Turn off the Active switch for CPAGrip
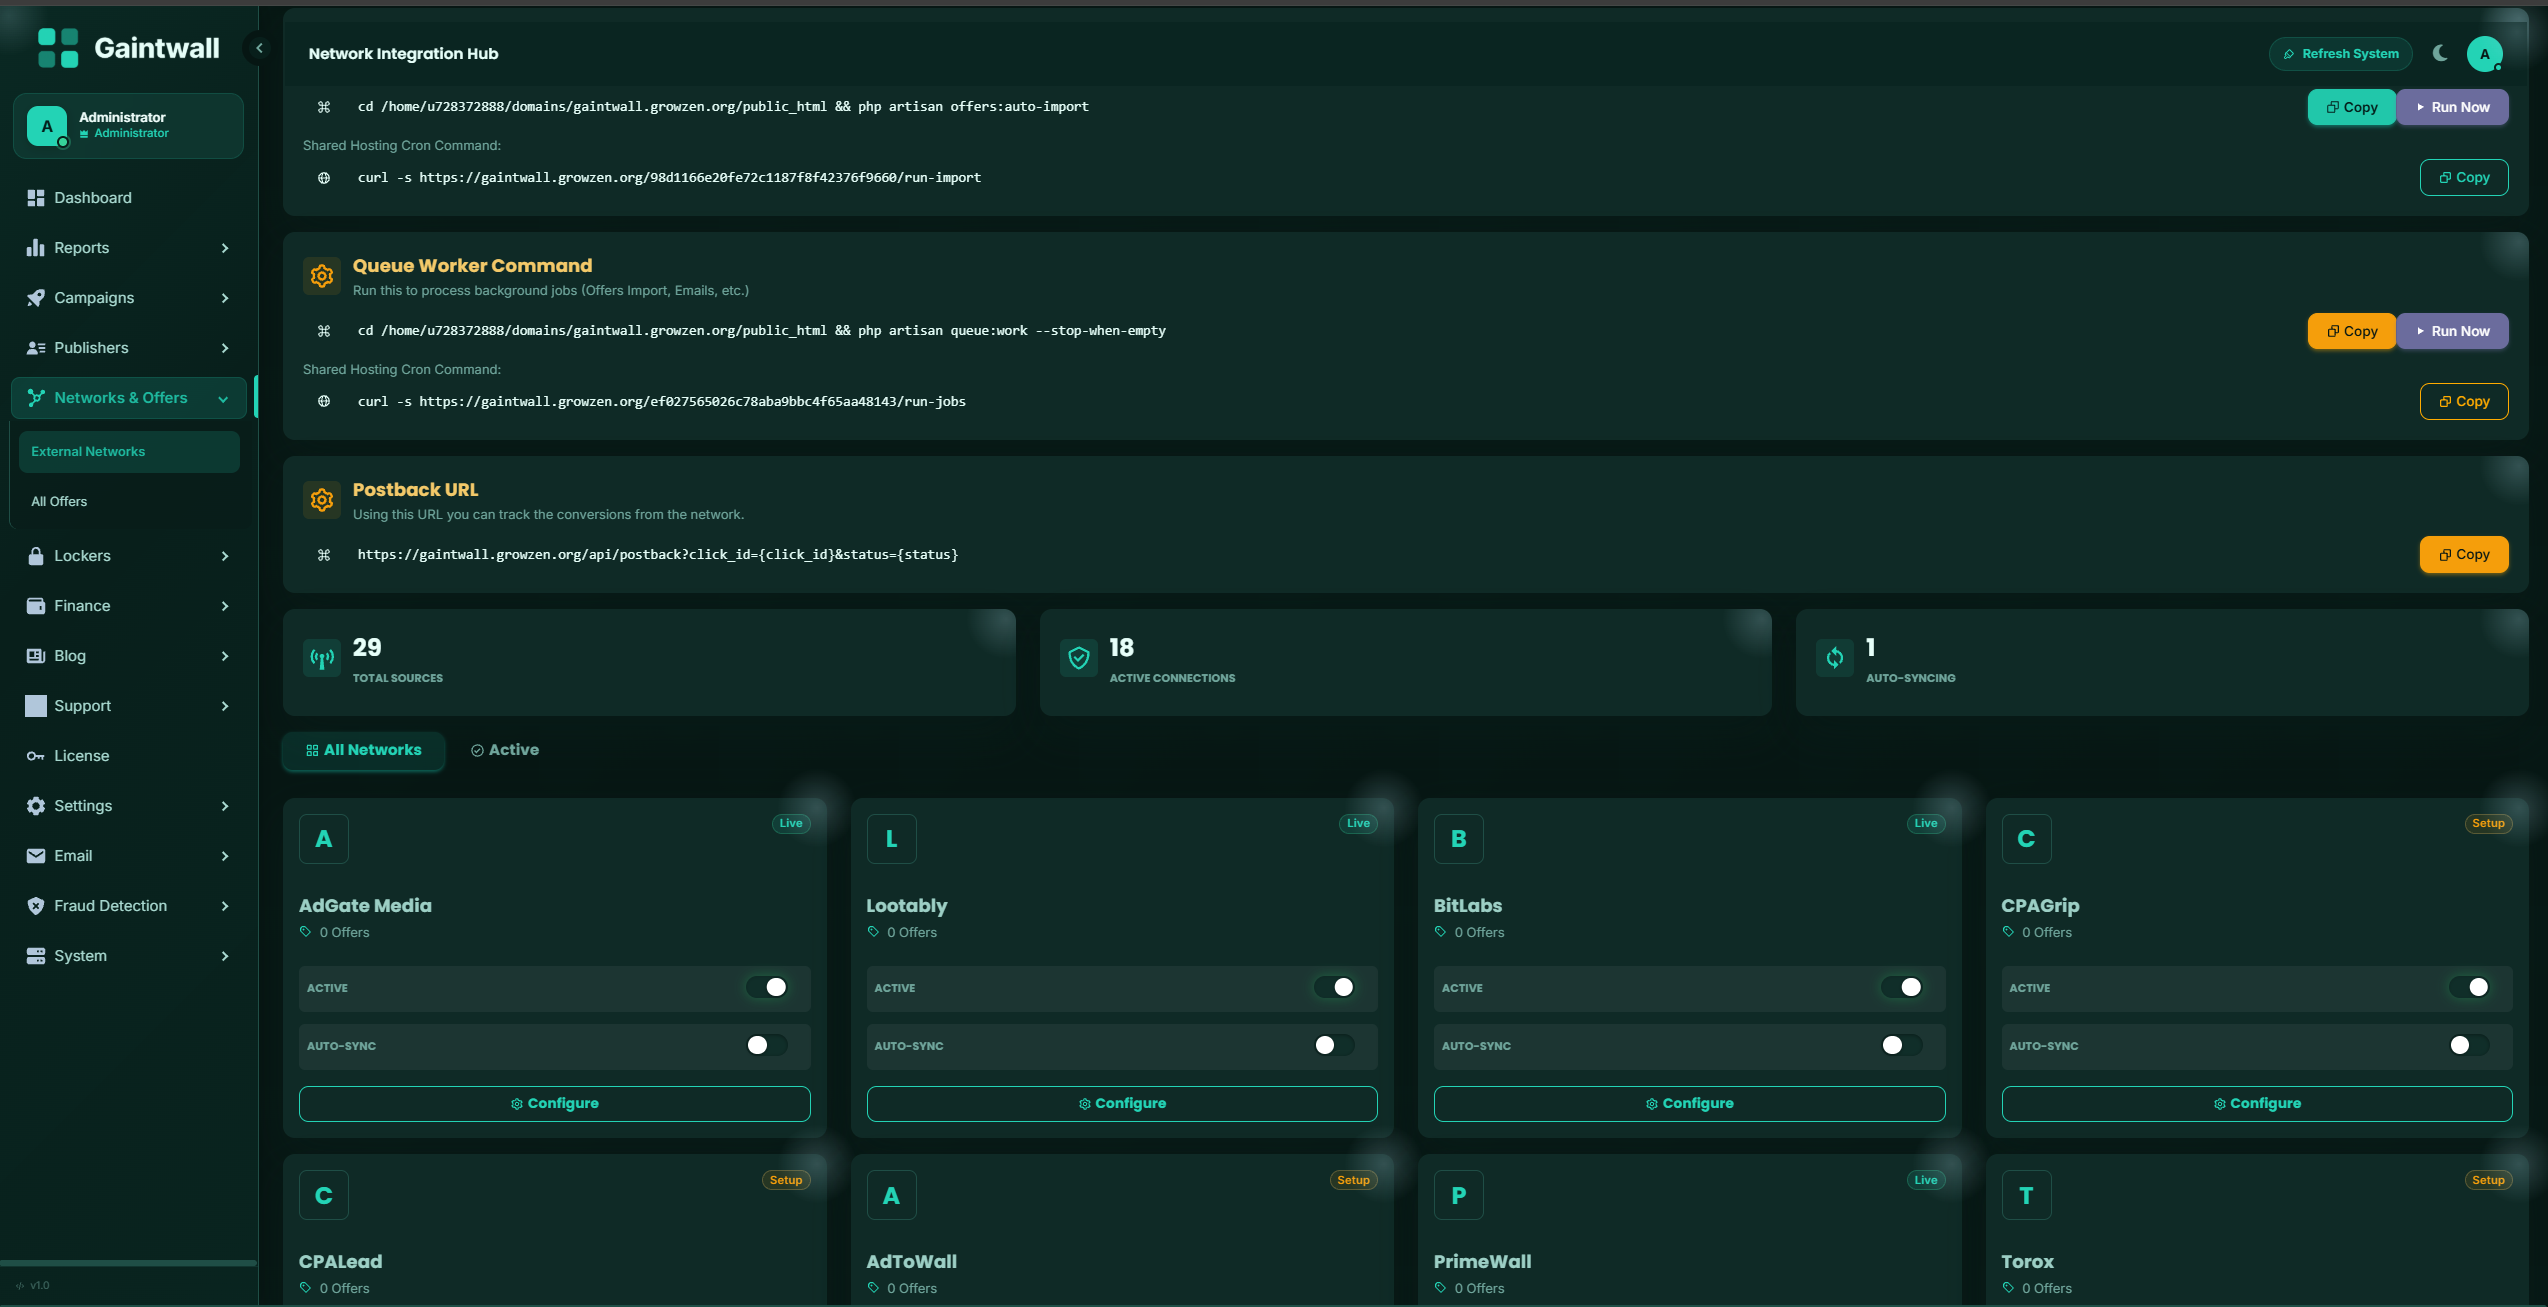The width and height of the screenshot is (2548, 1307). pos(2472,987)
